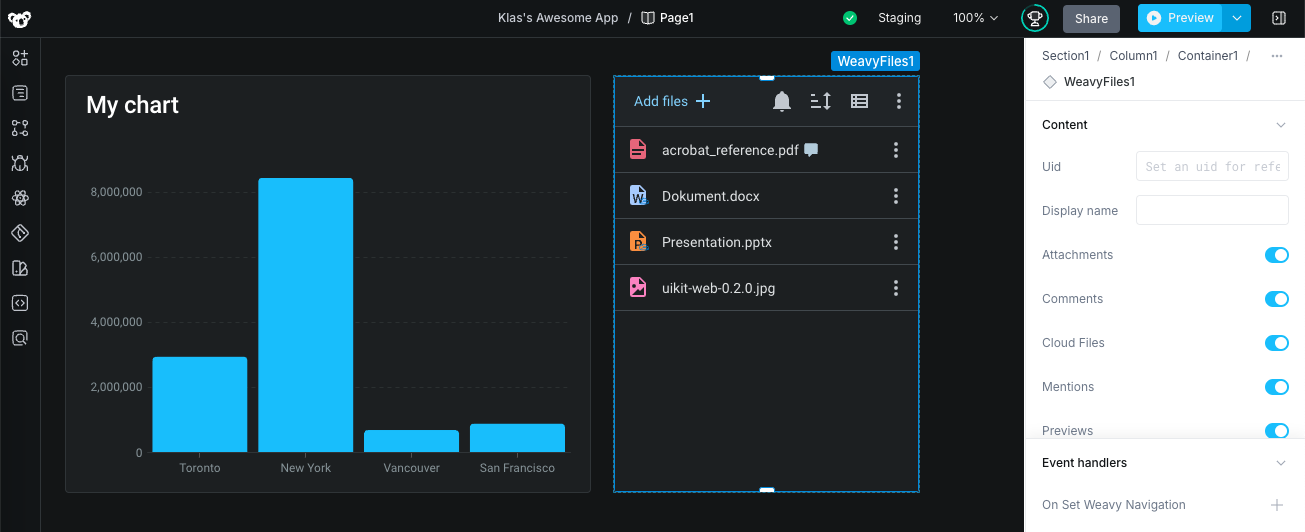The width and height of the screenshot is (1305, 532).
Task: Select the WeavyFiles1 component label tag
Action: click(x=875, y=61)
